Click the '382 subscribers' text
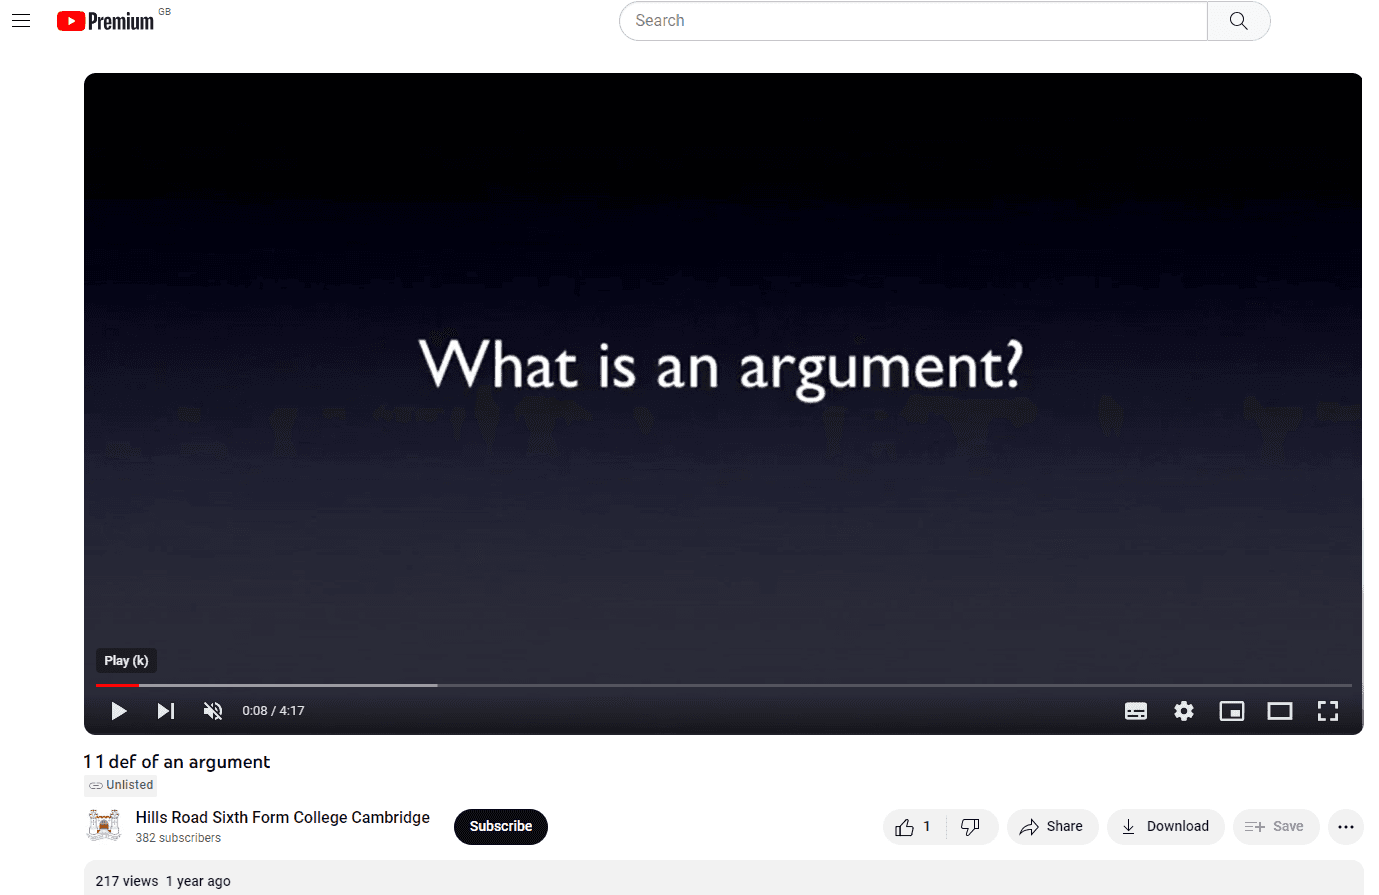 (x=178, y=838)
